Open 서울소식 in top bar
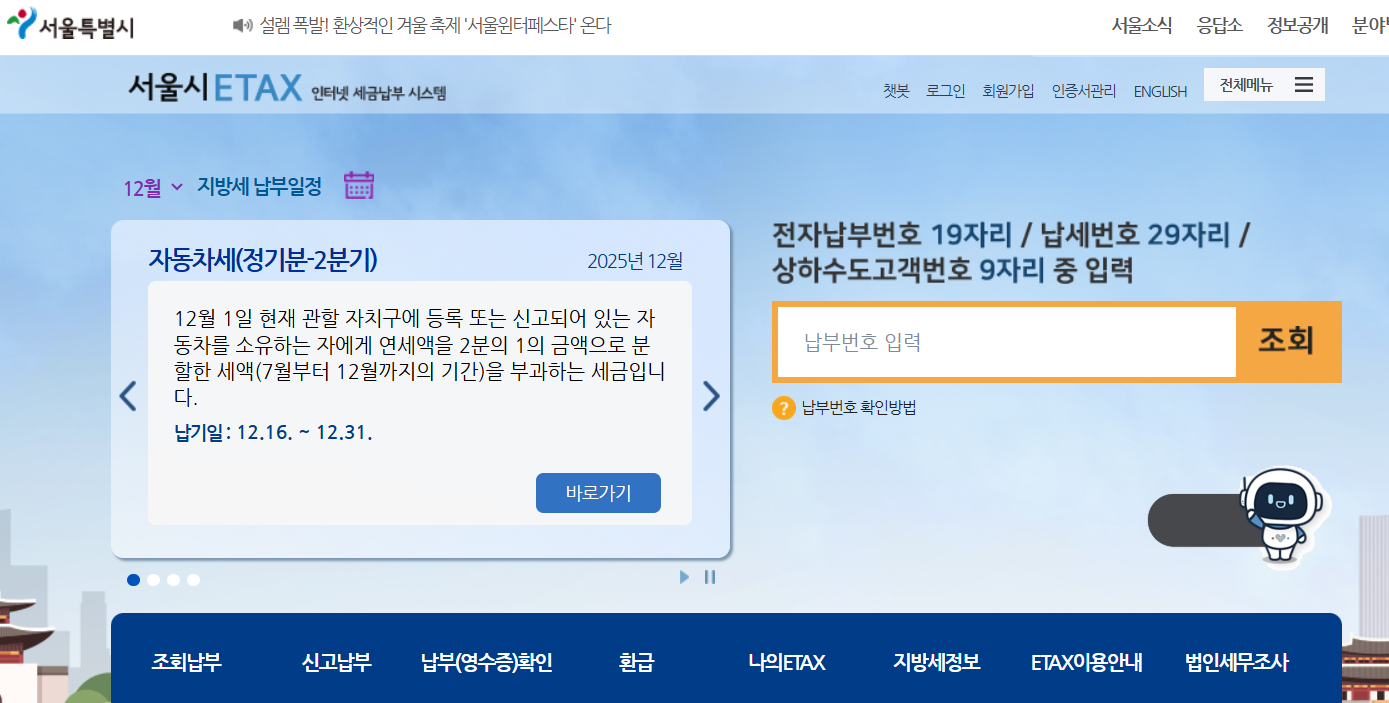Viewport: 1389px width, 703px height. click(1142, 26)
